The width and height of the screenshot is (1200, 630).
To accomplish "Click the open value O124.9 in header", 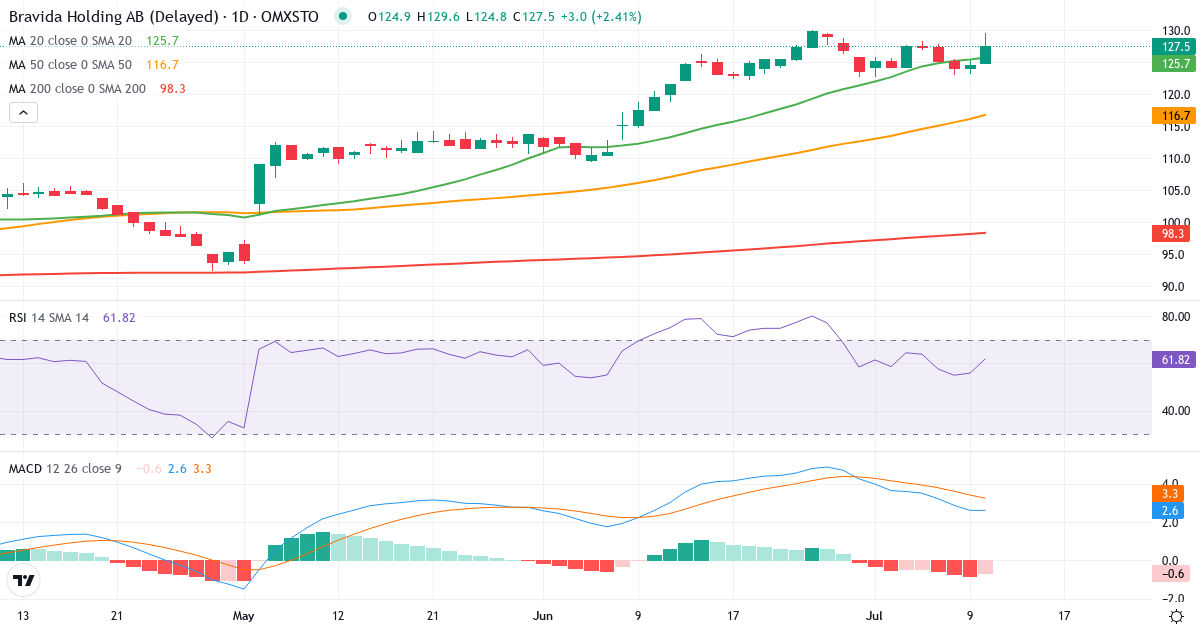I will 388,17.
